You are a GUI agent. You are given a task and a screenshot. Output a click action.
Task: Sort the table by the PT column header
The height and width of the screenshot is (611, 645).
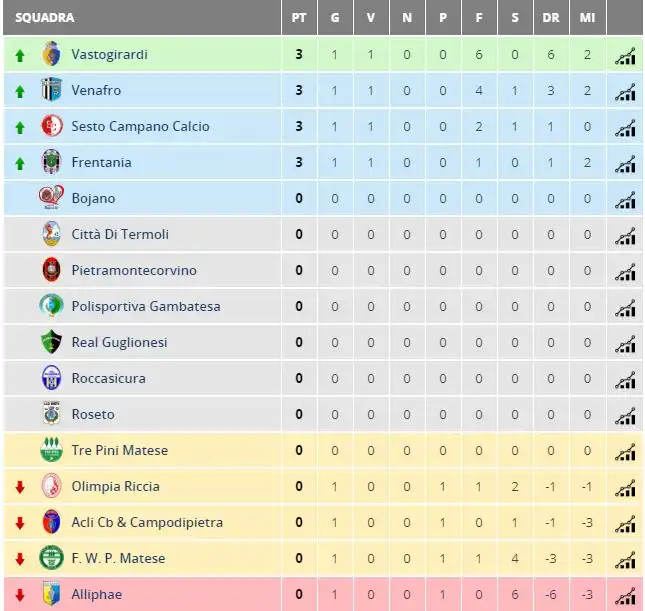pyautogui.click(x=299, y=18)
